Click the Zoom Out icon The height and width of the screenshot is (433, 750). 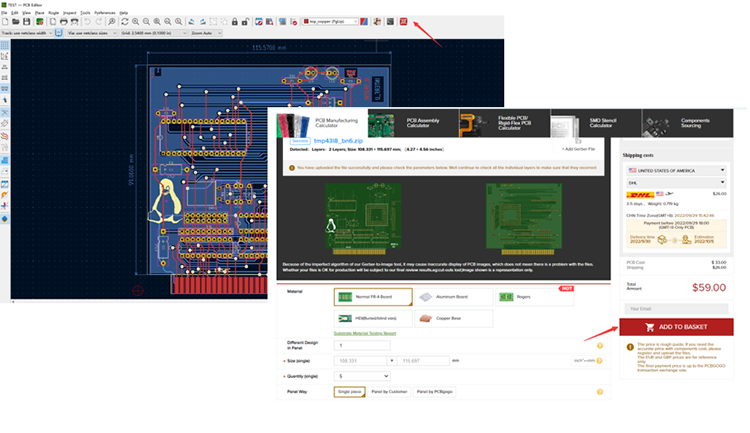coord(146,22)
